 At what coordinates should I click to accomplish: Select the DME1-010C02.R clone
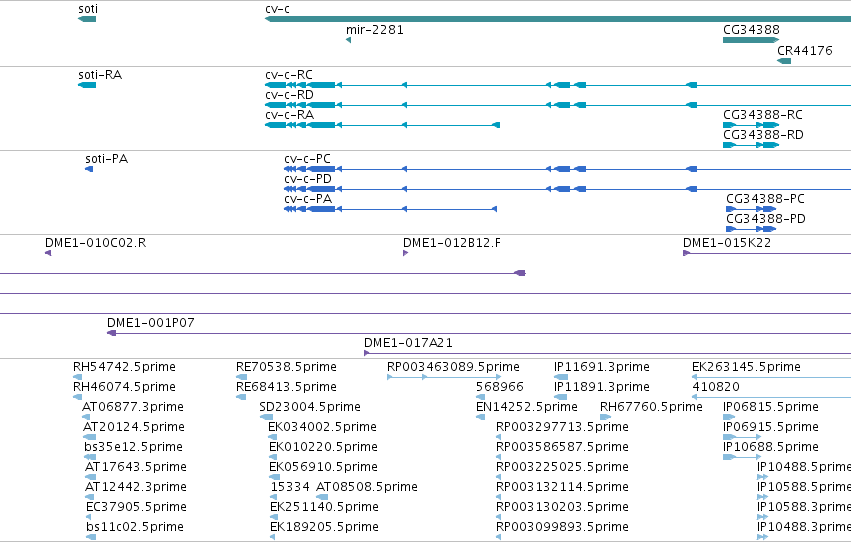click(x=48, y=253)
